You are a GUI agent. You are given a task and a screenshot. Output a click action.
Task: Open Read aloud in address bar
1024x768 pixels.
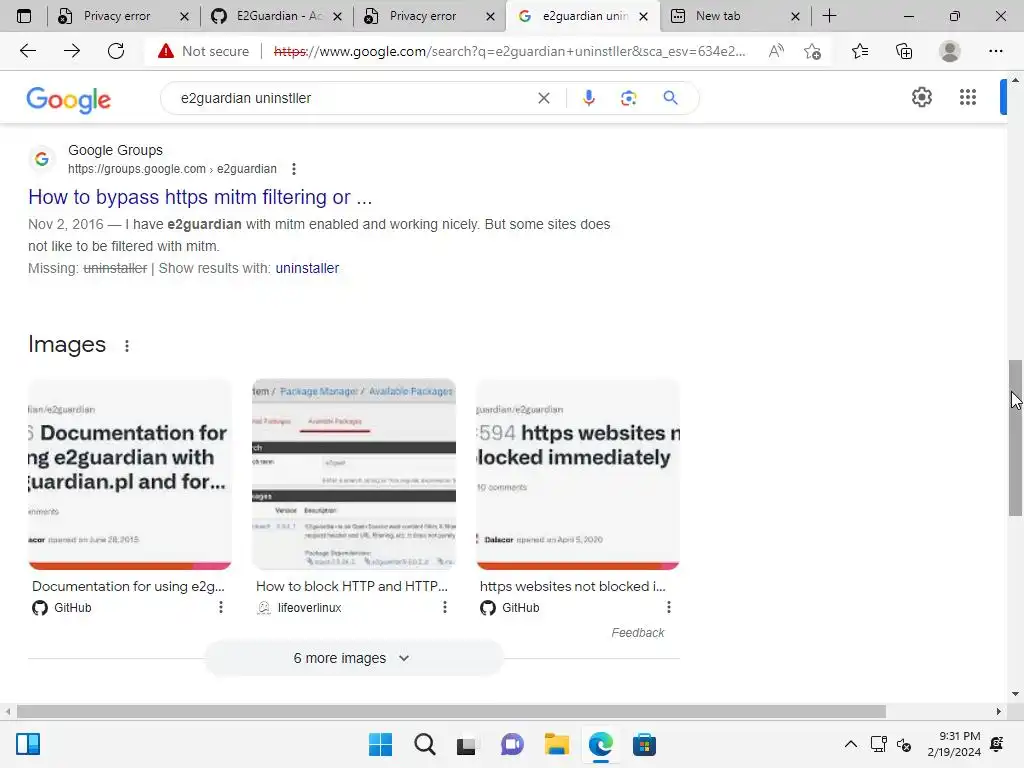point(776,51)
